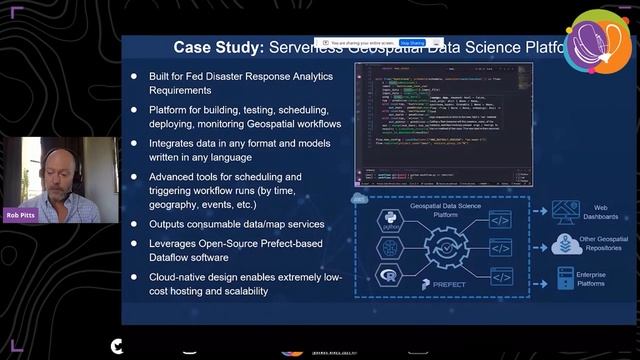The image size is (640, 360).
Task: Click the Twitter bird icon in the footer
Action: [117, 347]
